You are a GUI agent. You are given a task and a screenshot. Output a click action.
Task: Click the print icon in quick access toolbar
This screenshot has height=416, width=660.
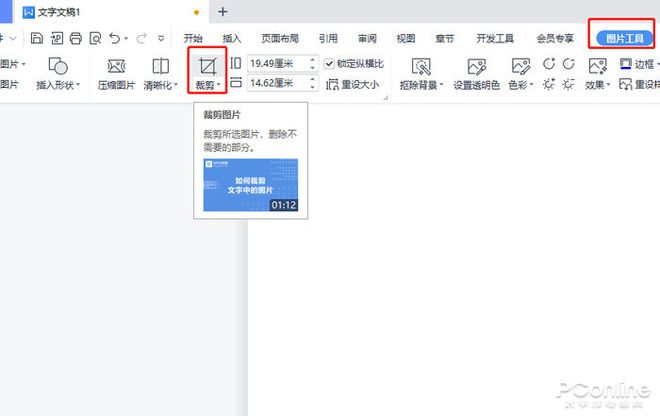click(75, 39)
